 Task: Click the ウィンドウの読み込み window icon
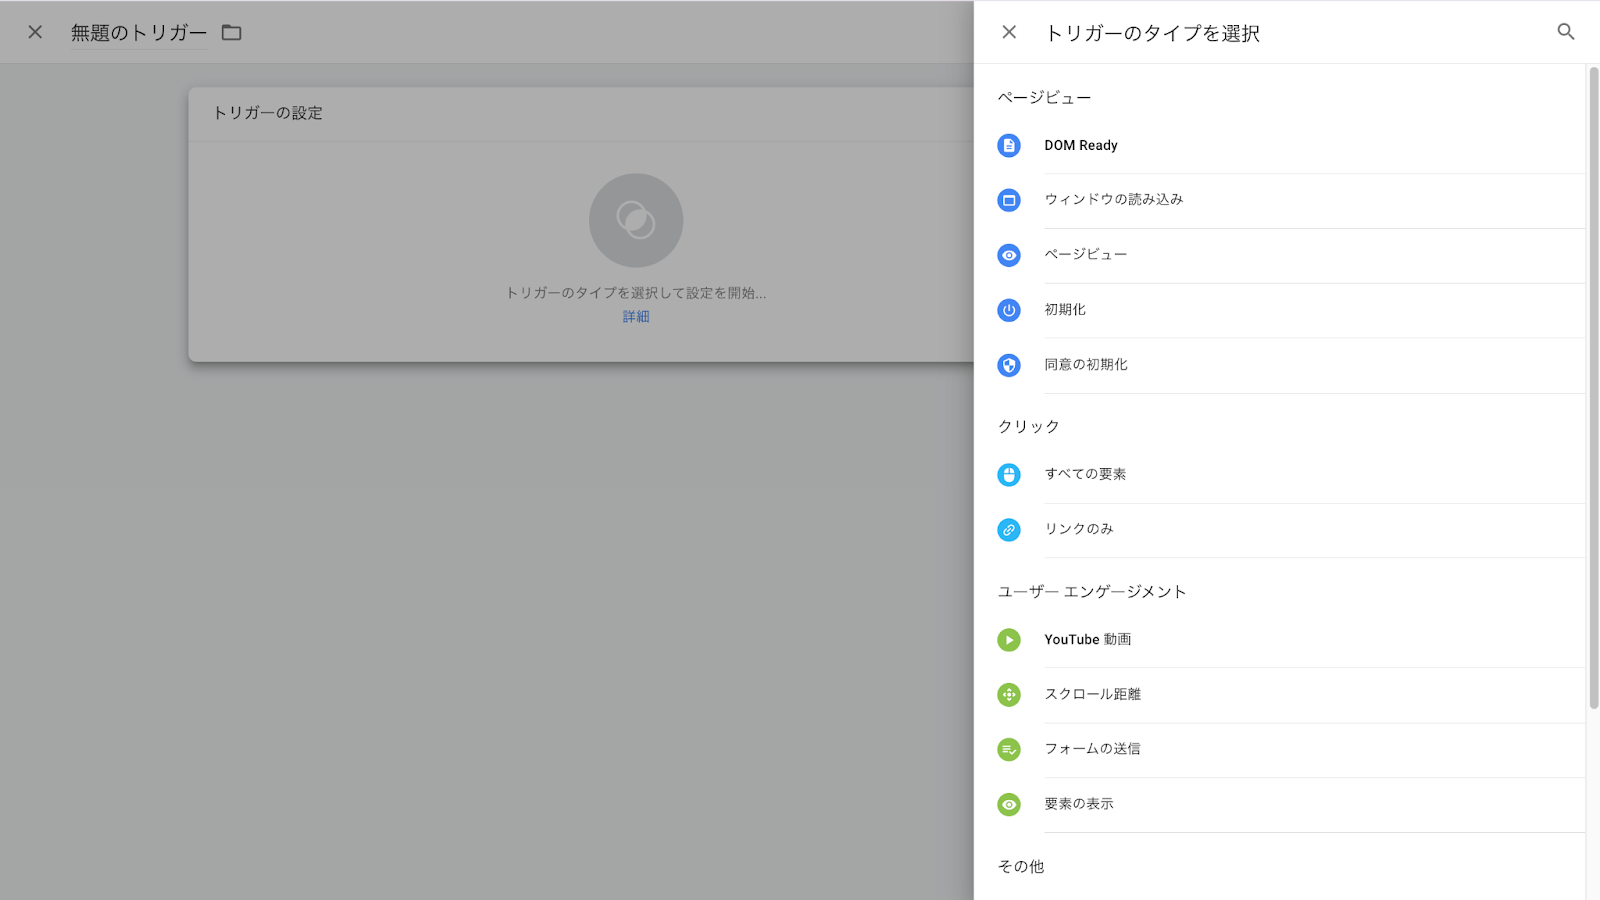[x=1009, y=200]
